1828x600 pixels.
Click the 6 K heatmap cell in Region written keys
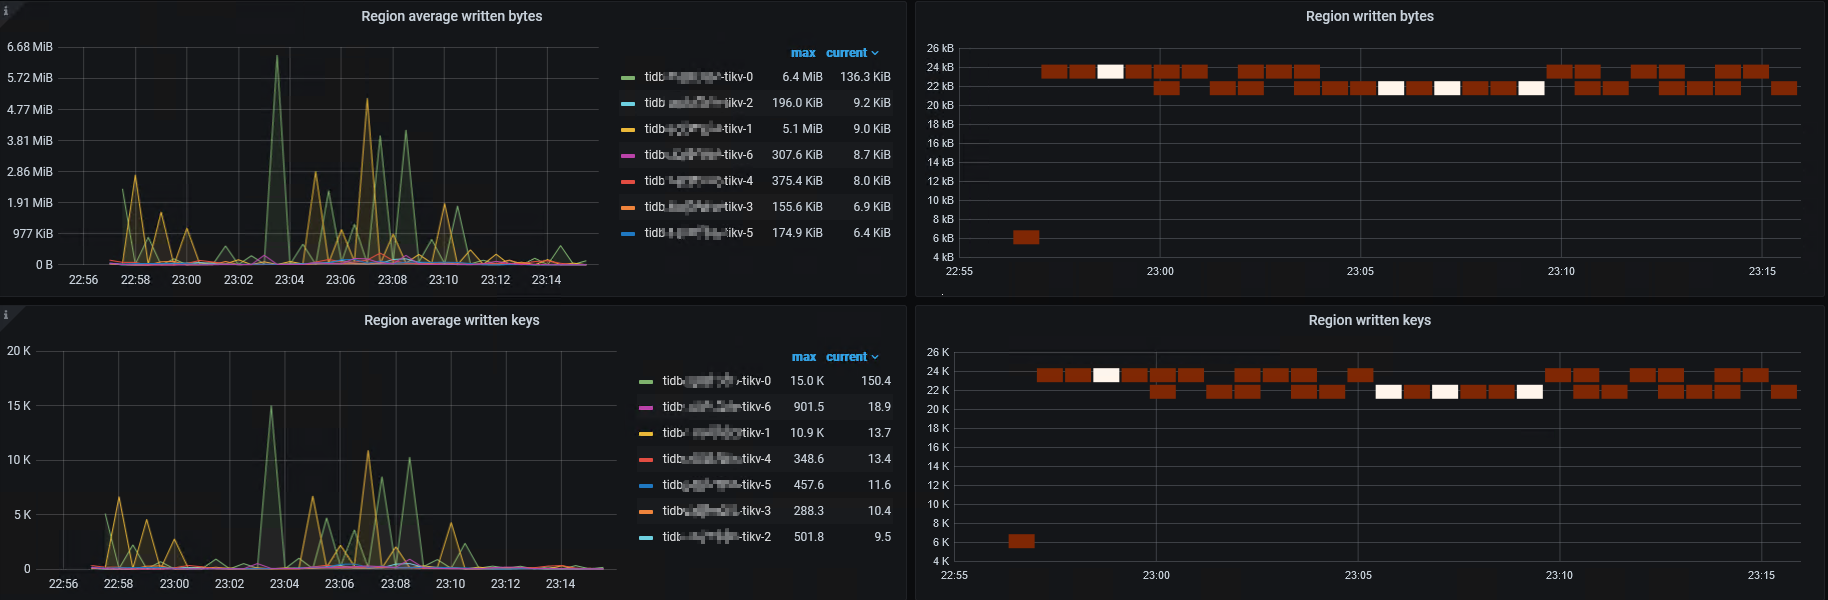[x=1021, y=541]
